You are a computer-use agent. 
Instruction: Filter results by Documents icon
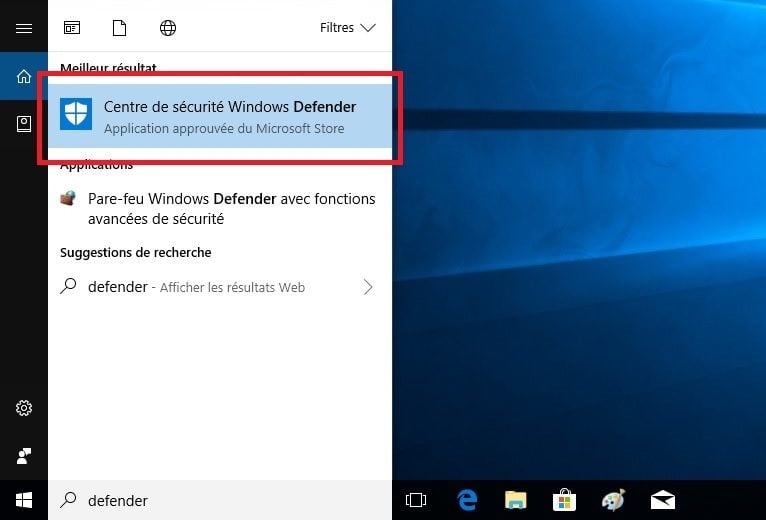[x=119, y=28]
